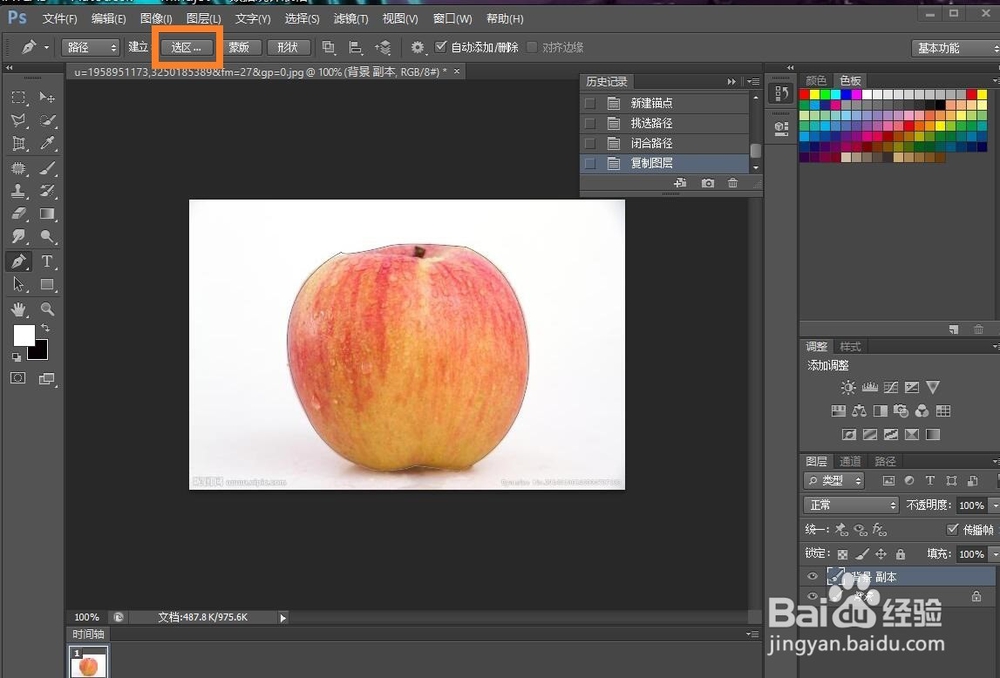Select the Pen tool in toolbox

click(x=18, y=261)
